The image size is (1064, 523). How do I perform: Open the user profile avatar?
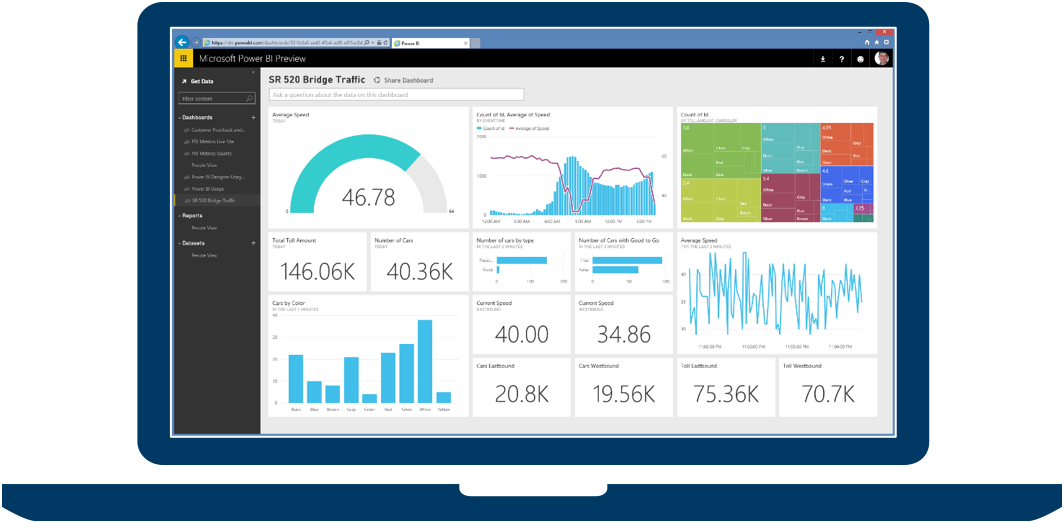(x=882, y=58)
